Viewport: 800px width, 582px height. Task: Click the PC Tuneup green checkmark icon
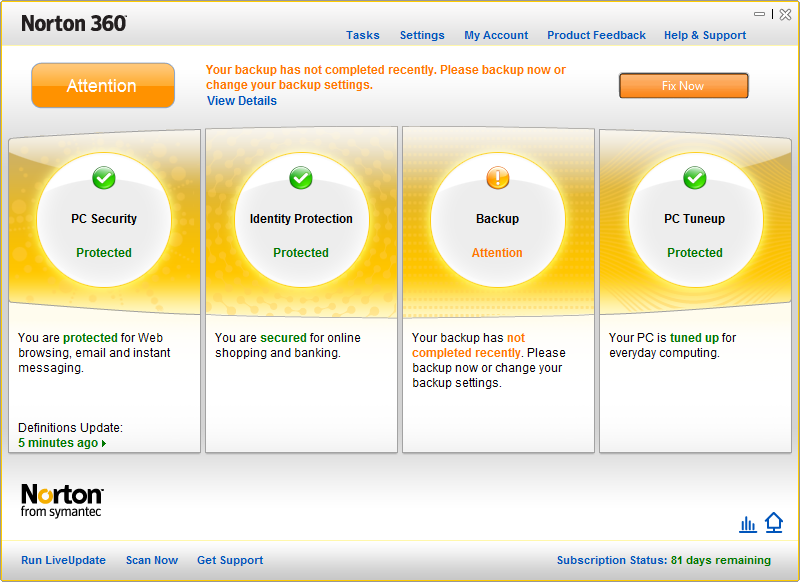pos(695,178)
